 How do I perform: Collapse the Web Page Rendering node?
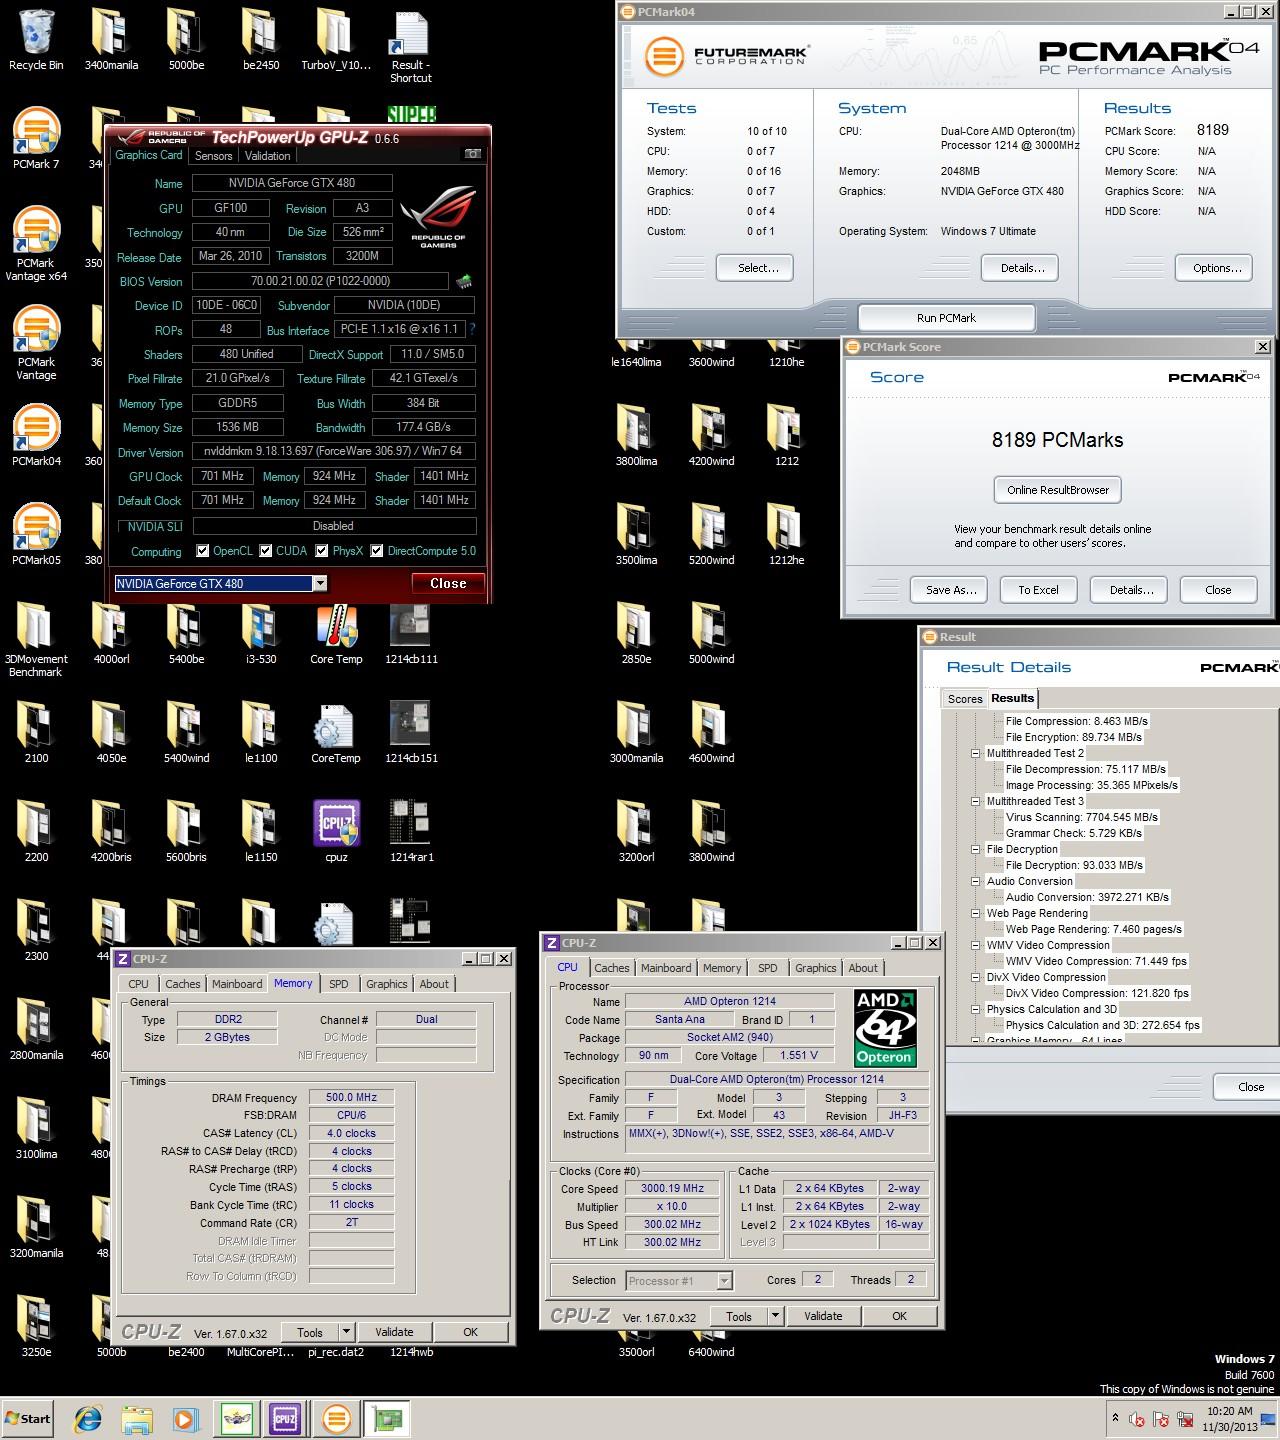pos(976,913)
